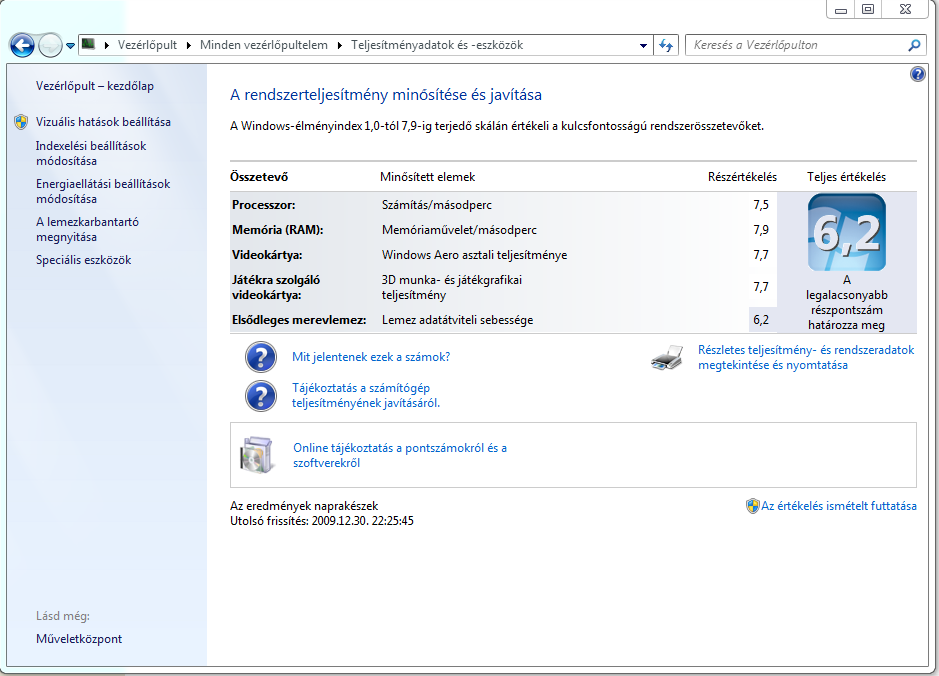
Task: Select Elsődleges merevlemez: row label
Action: 299,320
